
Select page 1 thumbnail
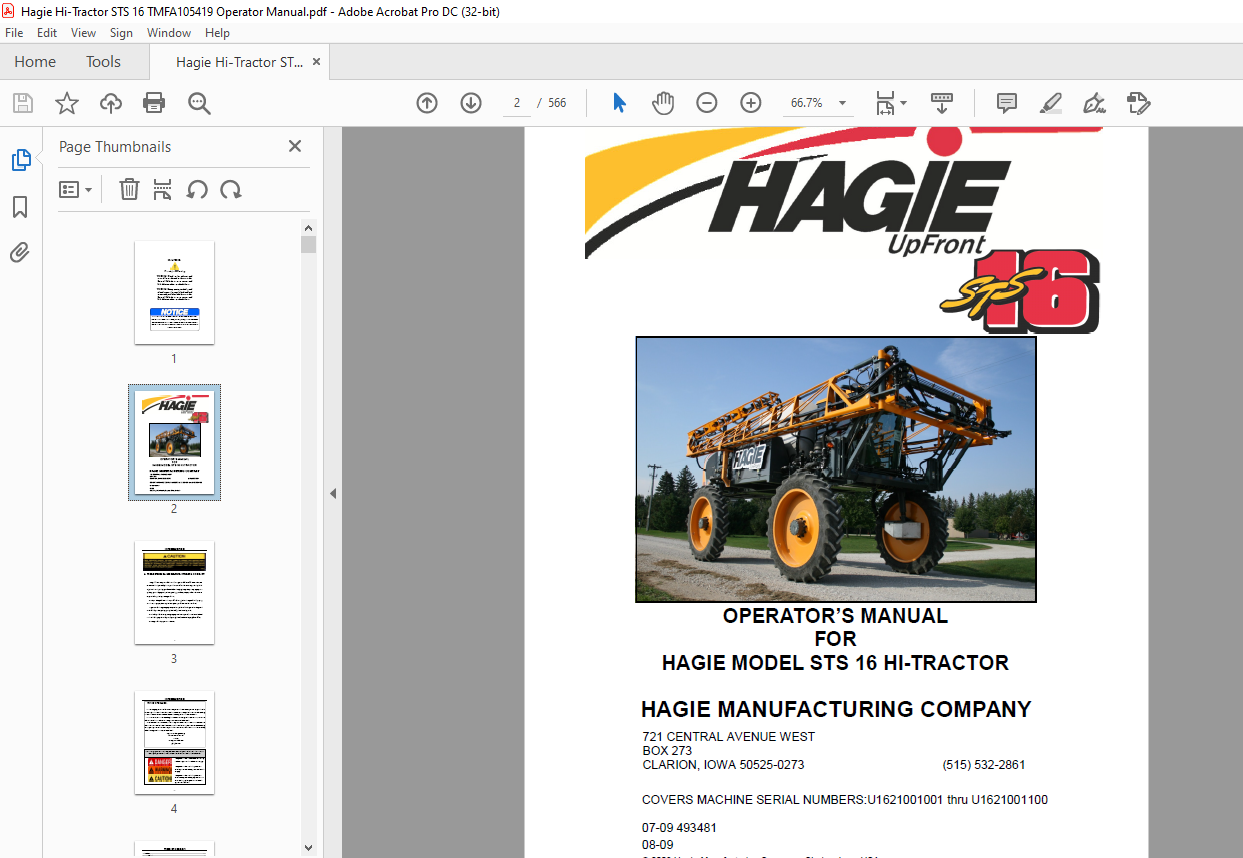174,292
